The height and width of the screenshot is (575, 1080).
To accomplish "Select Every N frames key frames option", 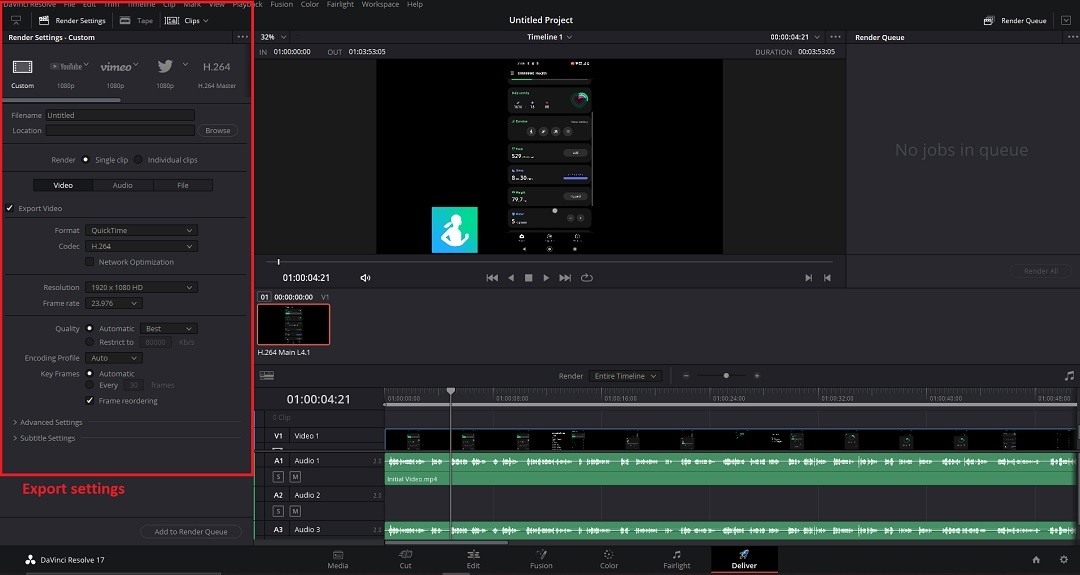I will pyautogui.click(x=90, y=385).
